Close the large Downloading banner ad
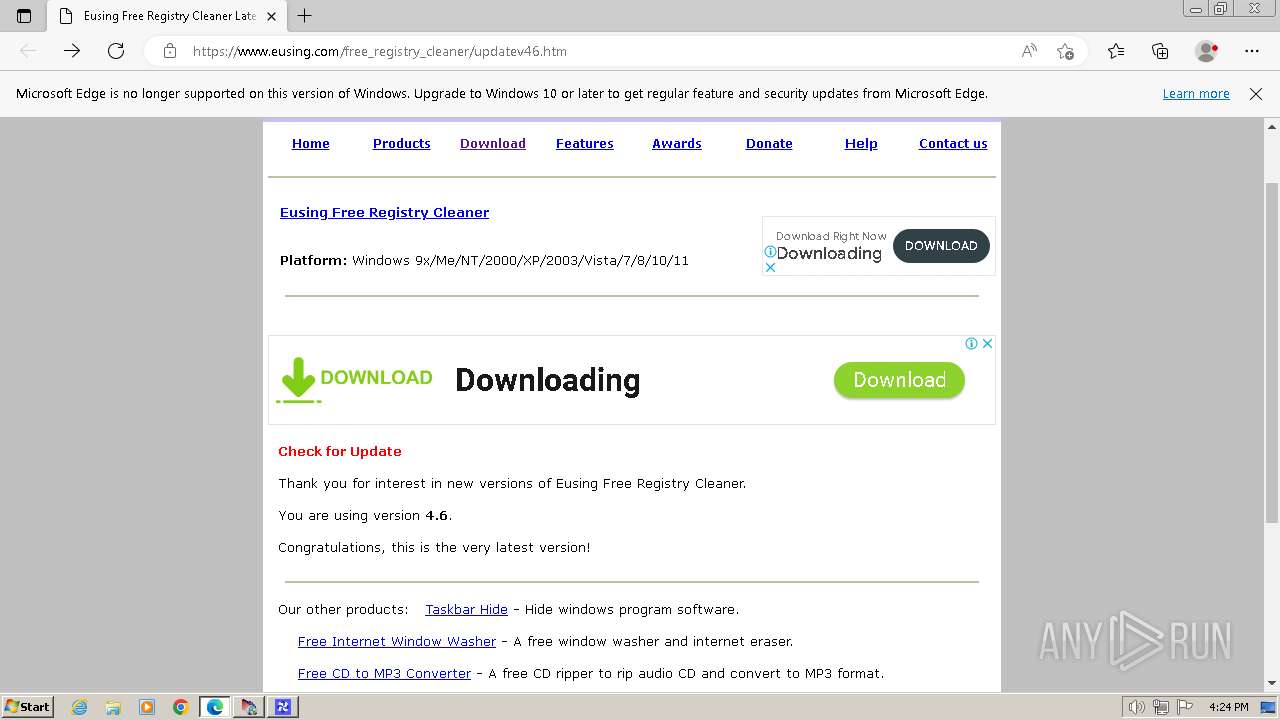Image resolution: width=1280 pixels, height=720 pixels. pos(987,343)
